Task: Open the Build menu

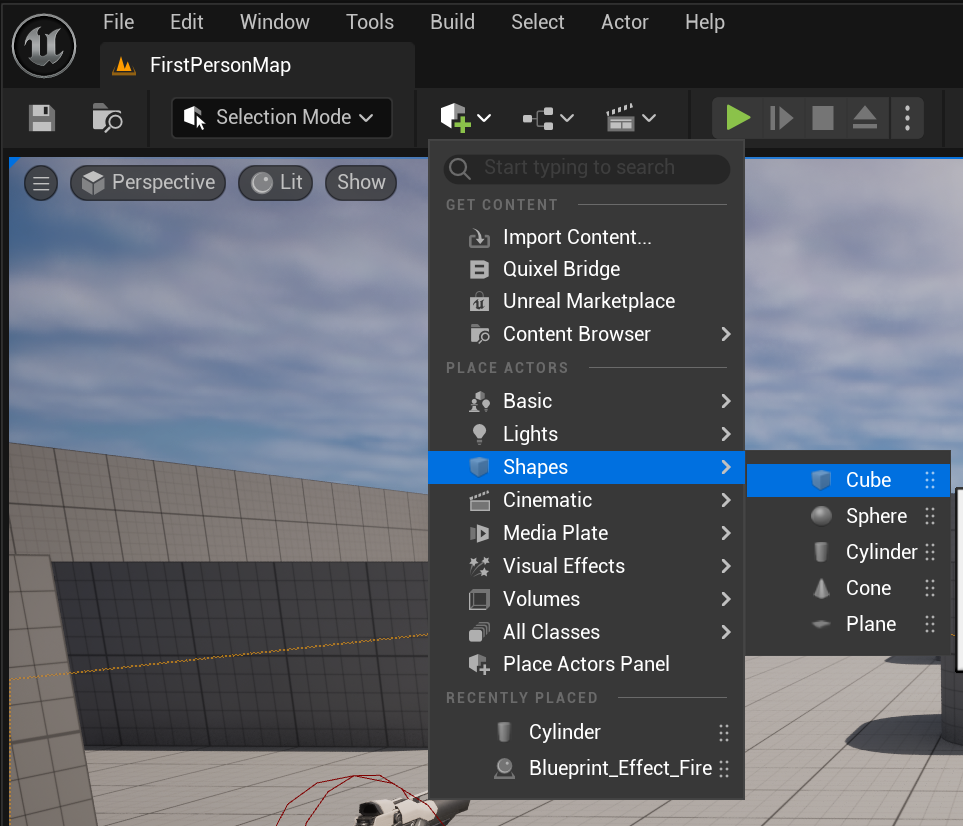Action: click(x=453, y=22)
